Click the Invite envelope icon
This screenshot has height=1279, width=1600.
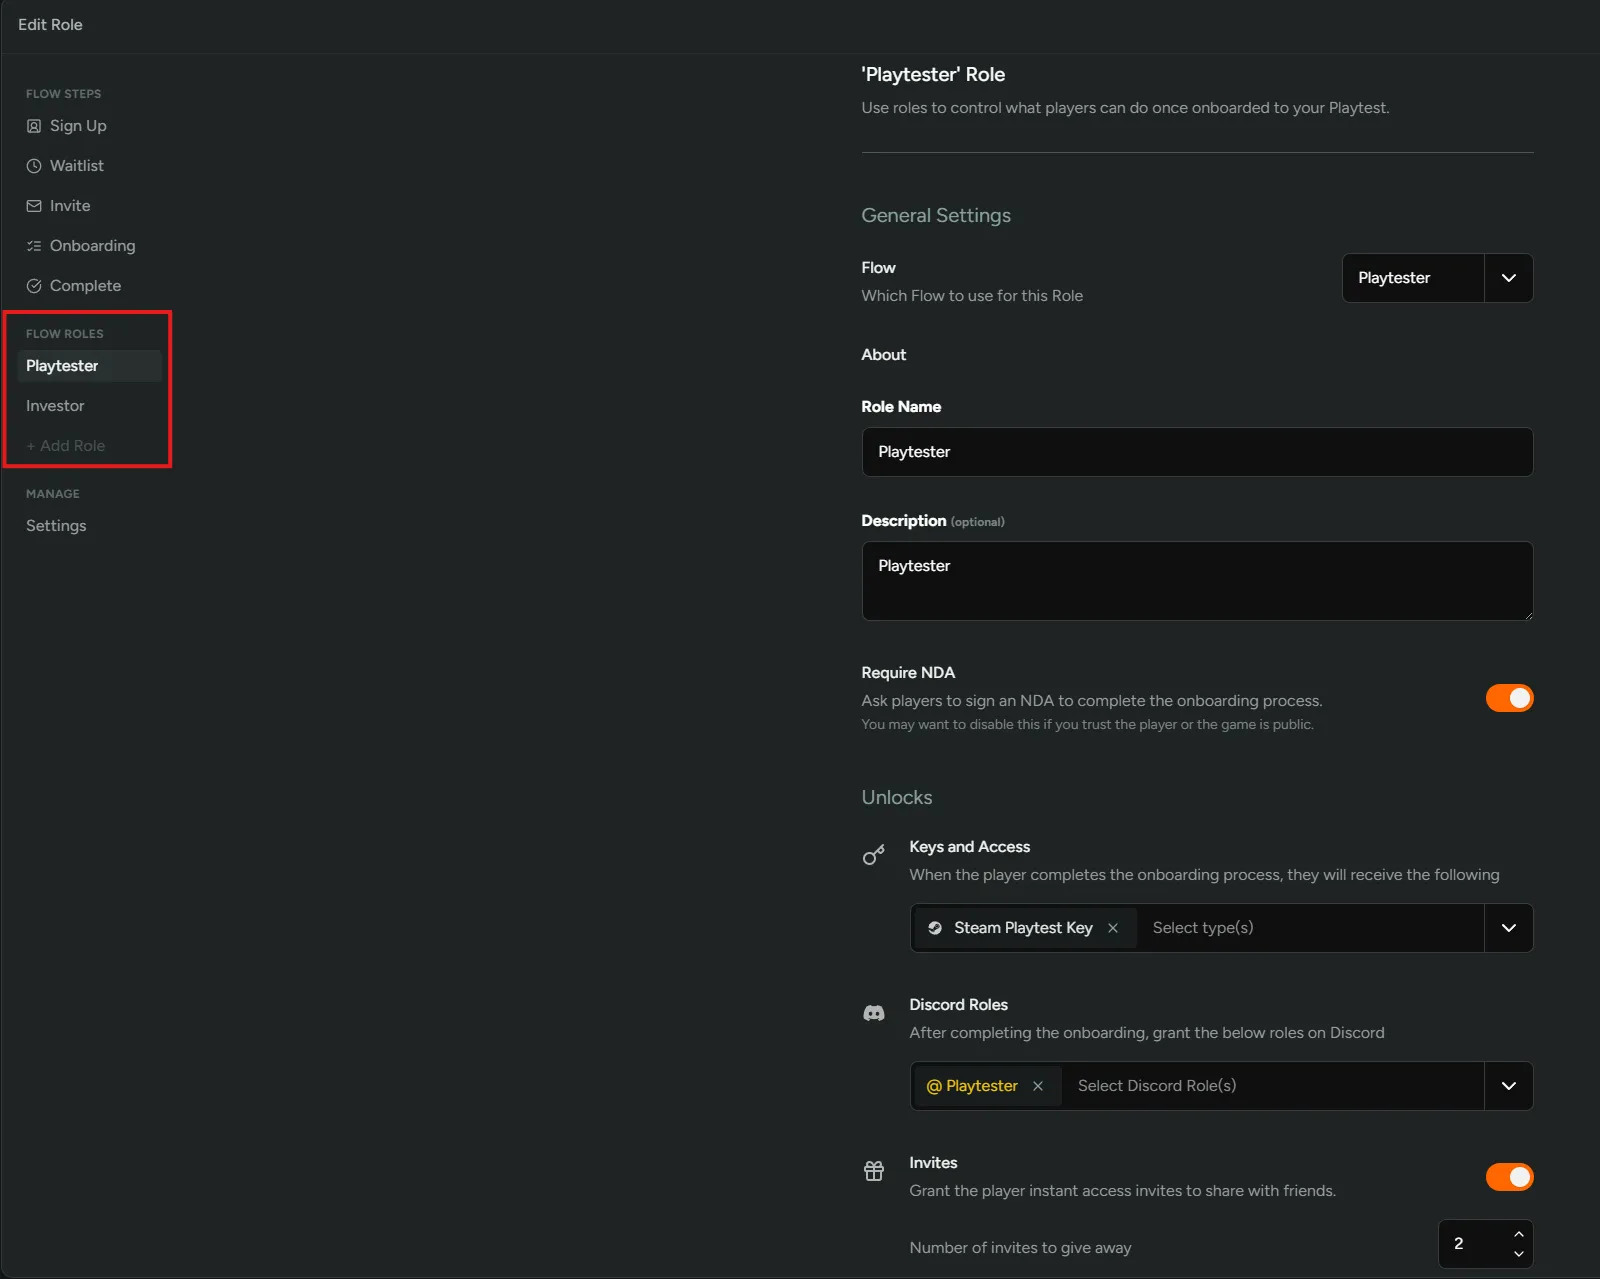(34, 206)
